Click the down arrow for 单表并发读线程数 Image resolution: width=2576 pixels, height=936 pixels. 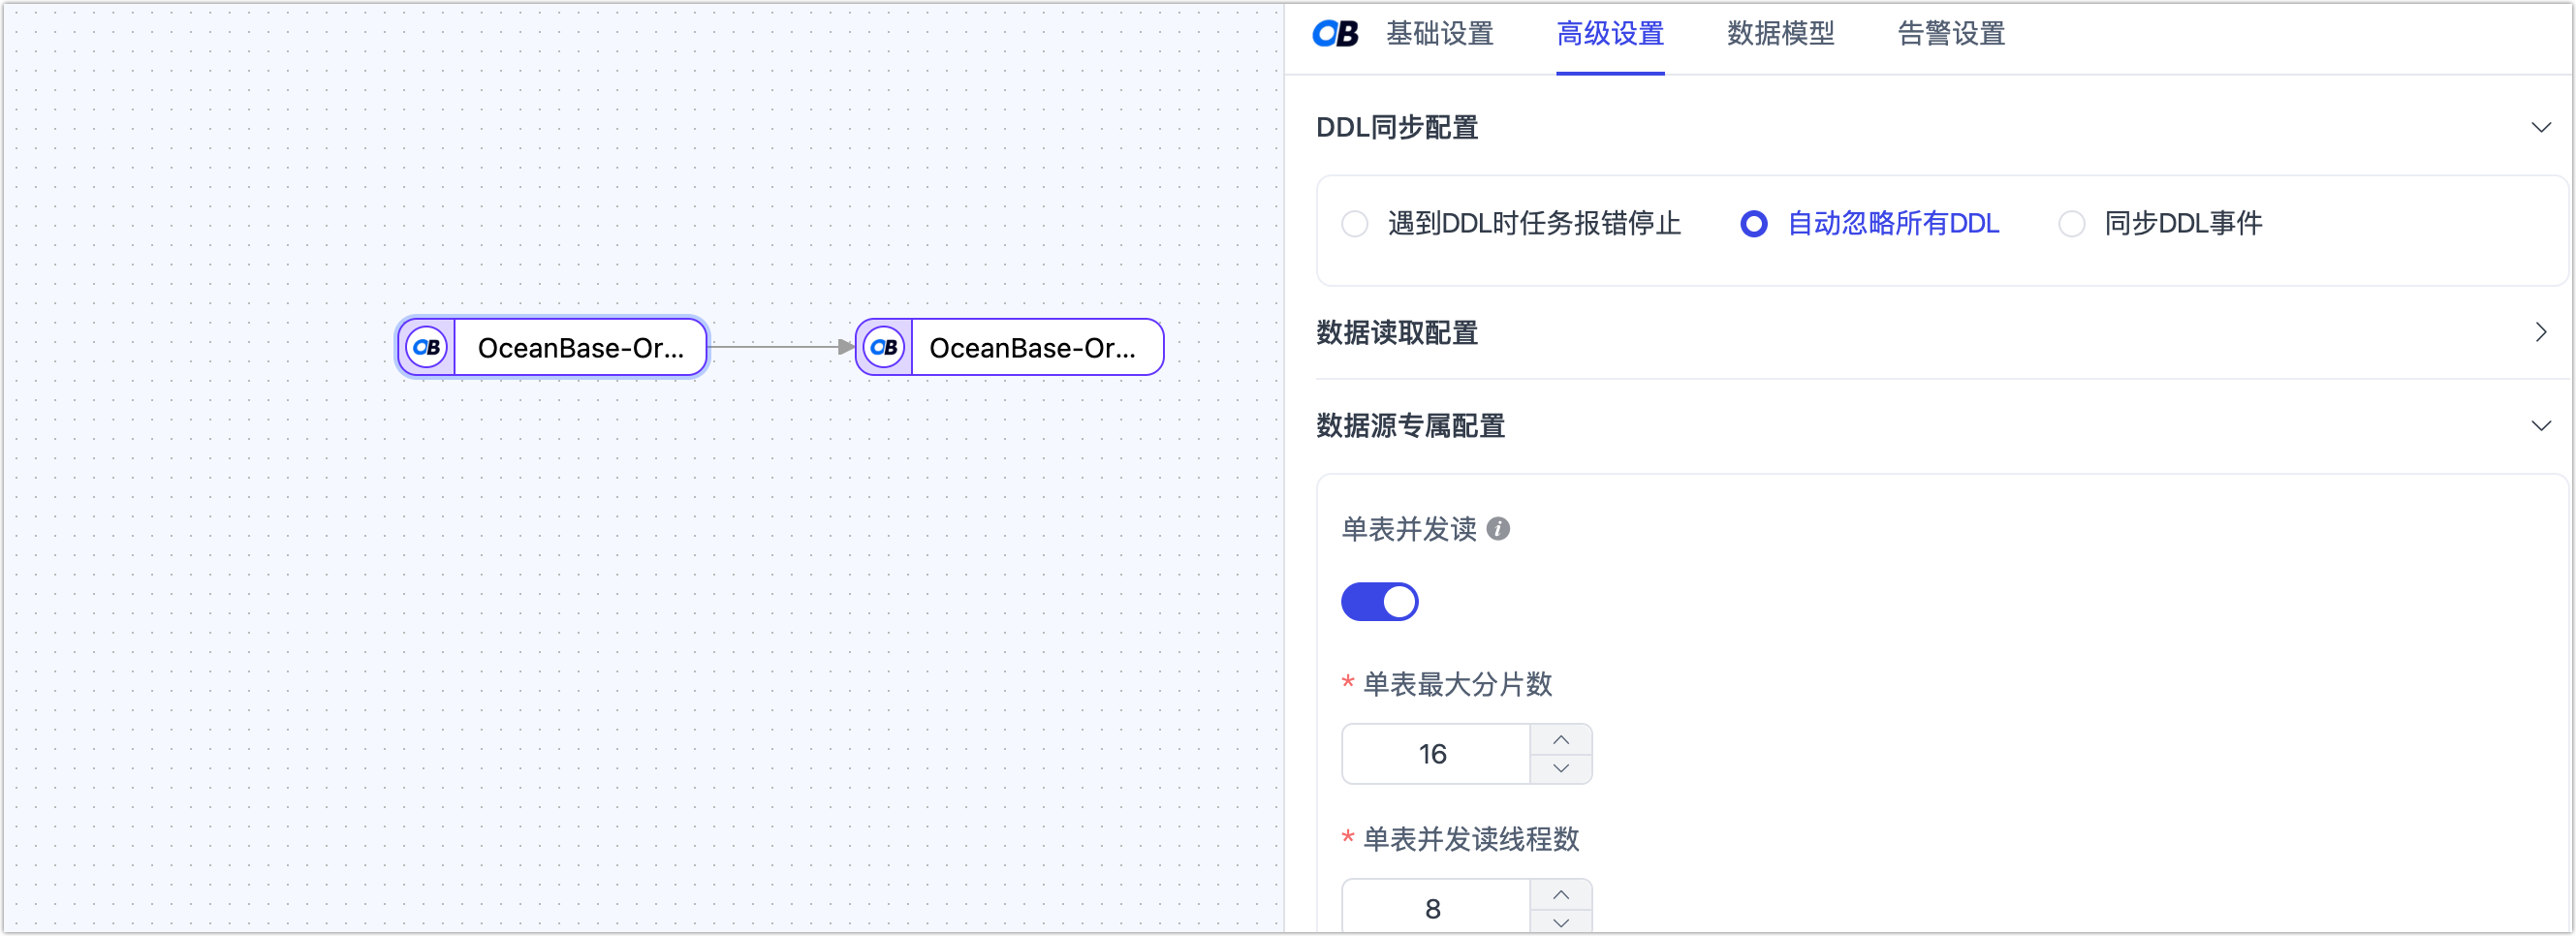point(1560,923)
